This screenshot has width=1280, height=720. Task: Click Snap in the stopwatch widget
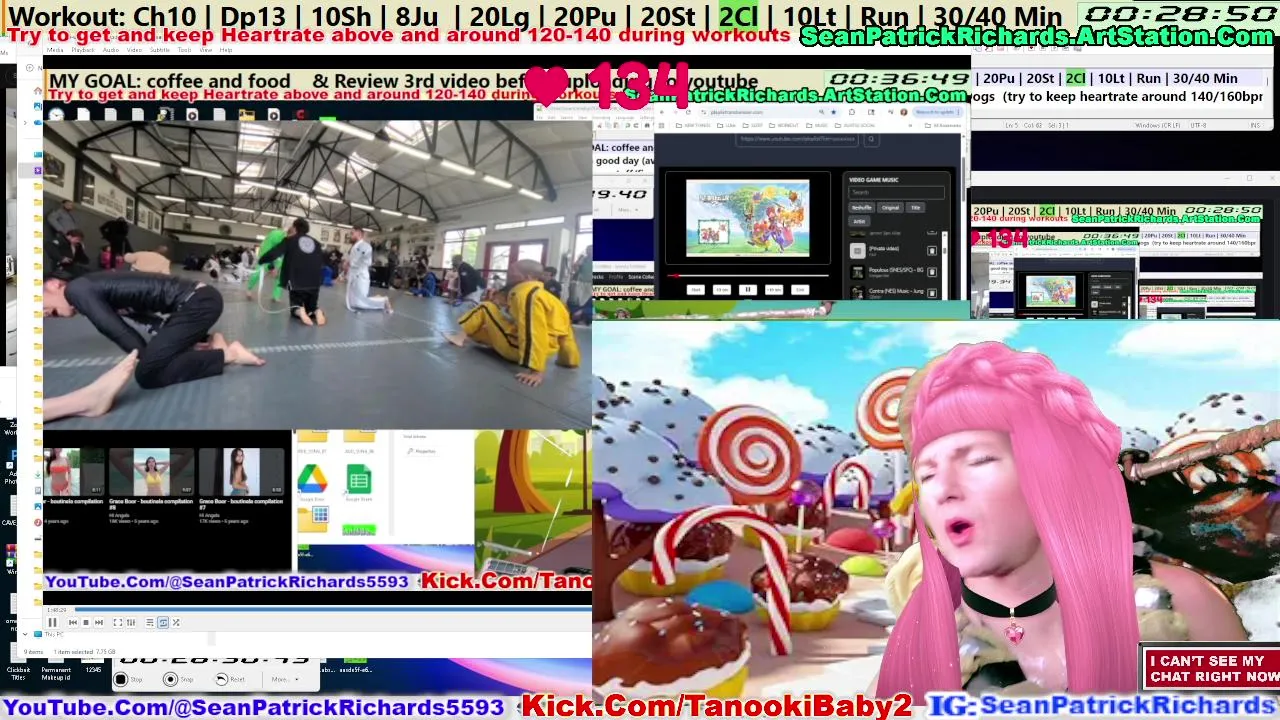(x=178, y=679)
